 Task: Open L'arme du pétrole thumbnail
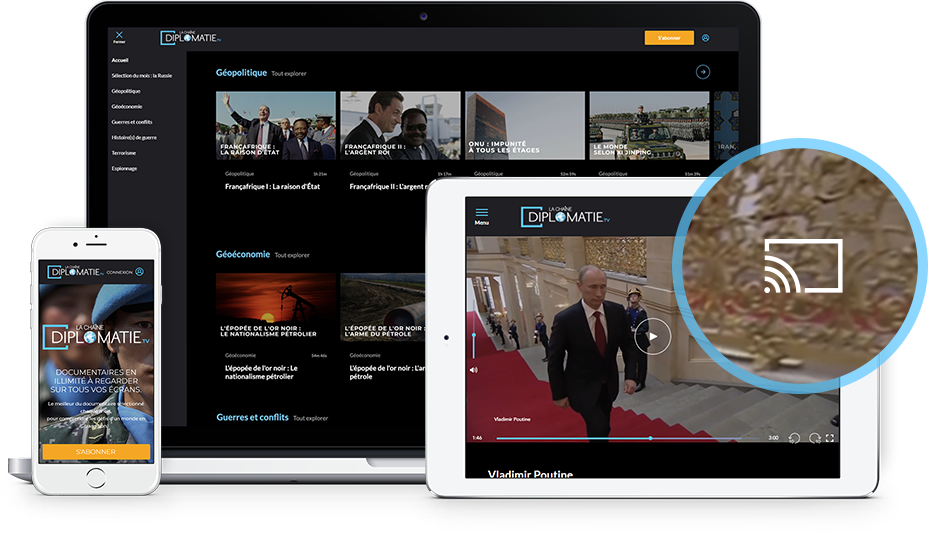[x=383, y=307]
